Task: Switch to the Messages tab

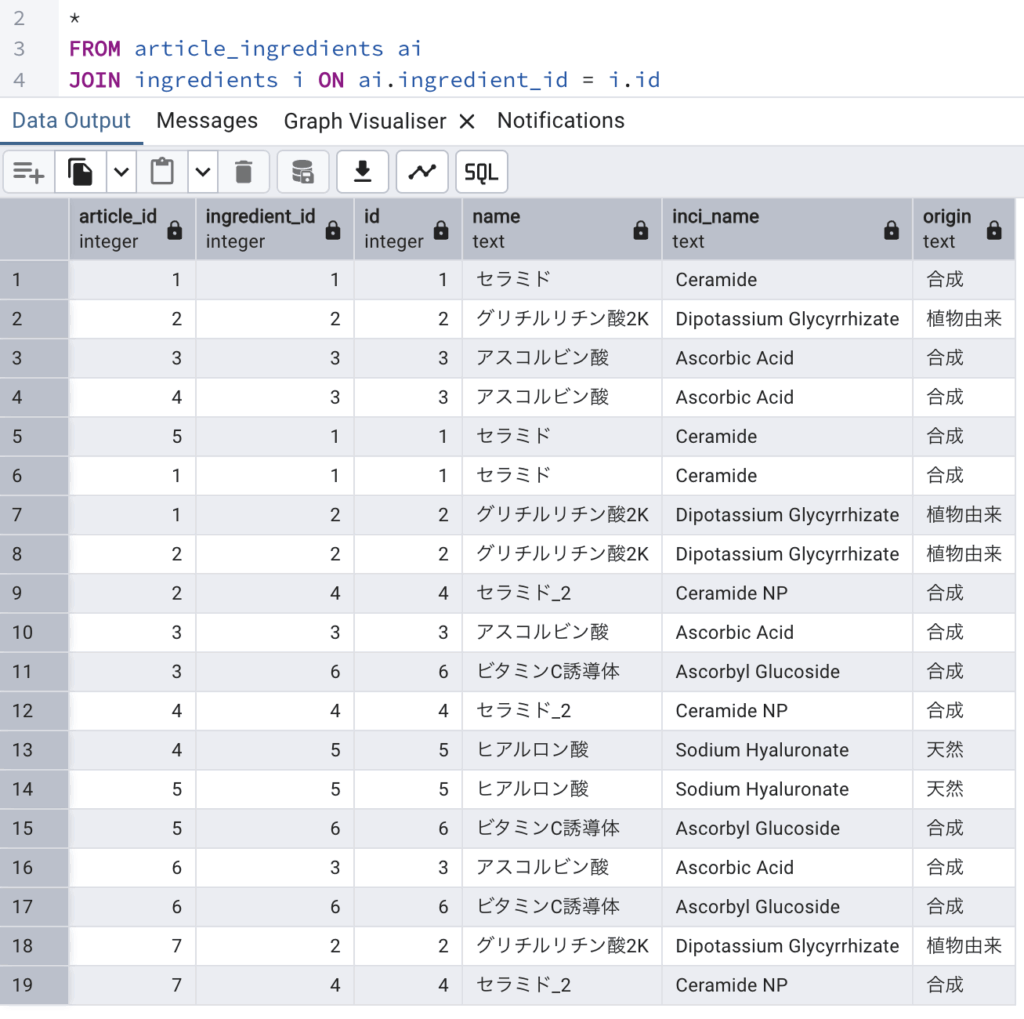Action: [207, 121]
